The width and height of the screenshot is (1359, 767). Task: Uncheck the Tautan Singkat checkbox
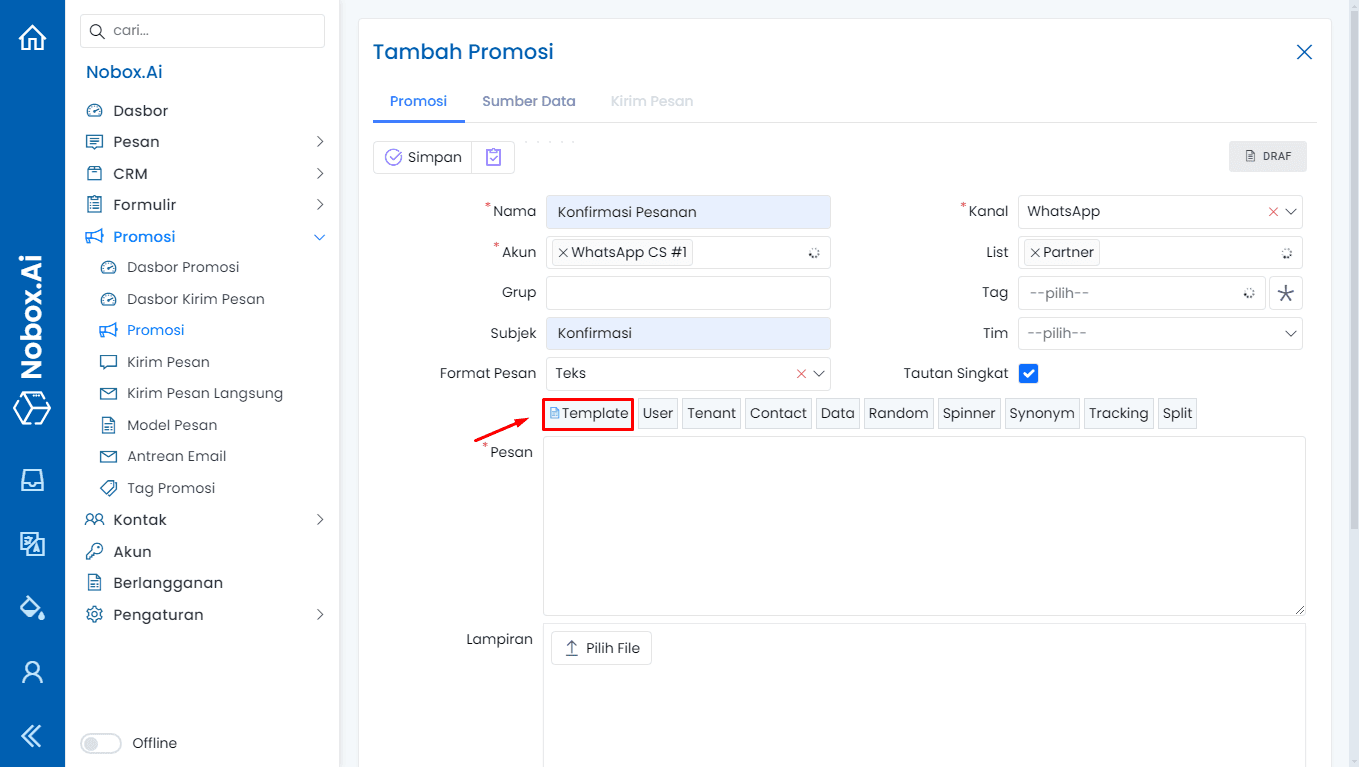click(x=1028, y=373)
